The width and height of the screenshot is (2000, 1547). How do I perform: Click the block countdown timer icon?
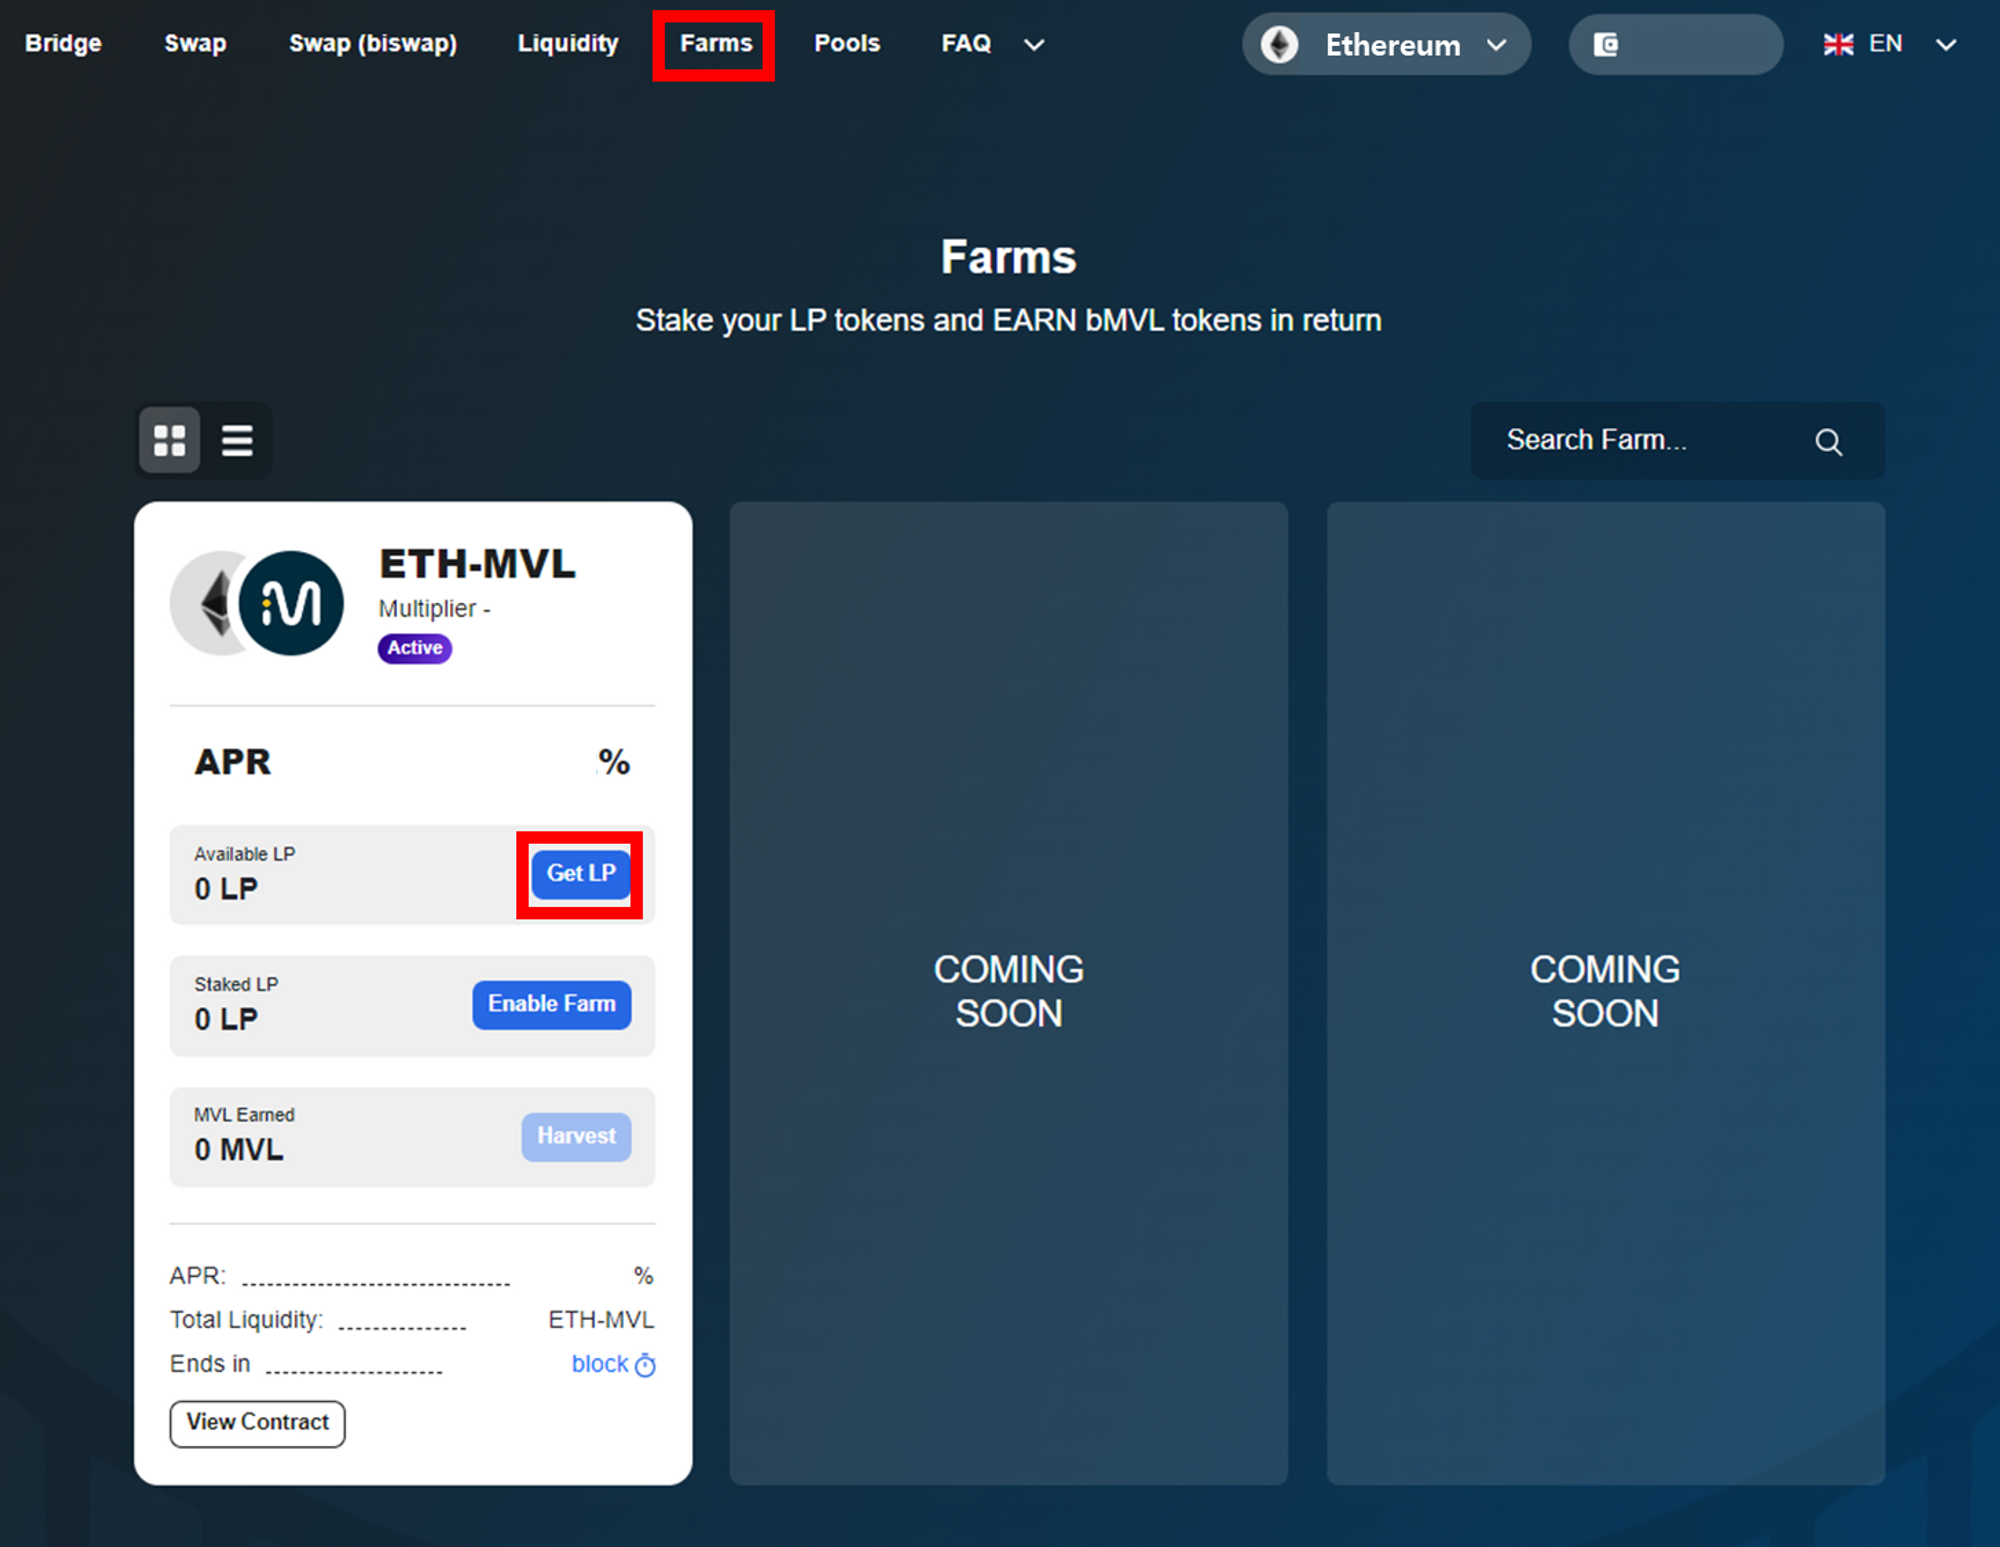646,1365
